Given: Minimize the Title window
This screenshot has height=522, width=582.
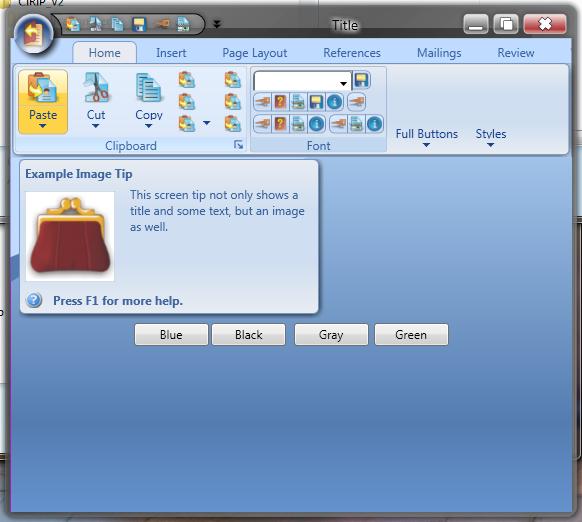Looking at the screenshot, I should [475, 25].
